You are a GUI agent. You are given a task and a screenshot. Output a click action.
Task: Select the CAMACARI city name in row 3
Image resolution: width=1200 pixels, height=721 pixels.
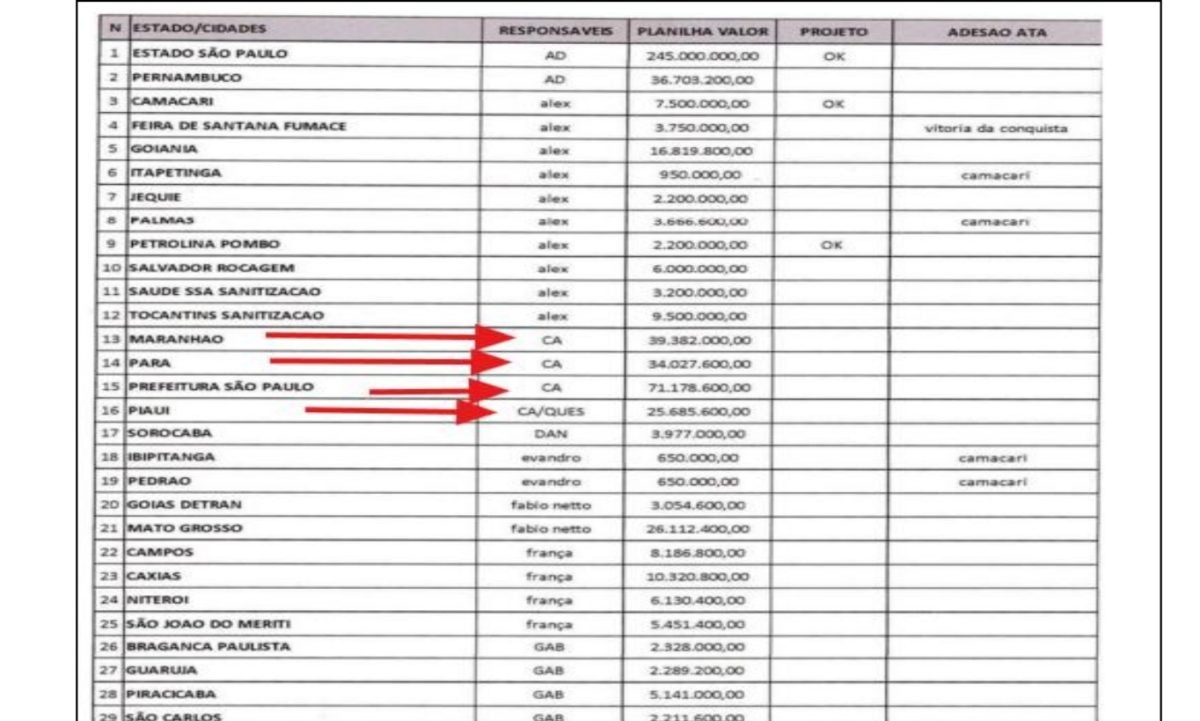click(x=173, y=102)
